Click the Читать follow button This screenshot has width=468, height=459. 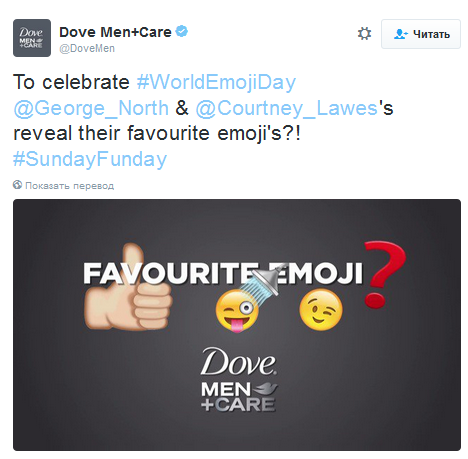pos(421,34)
